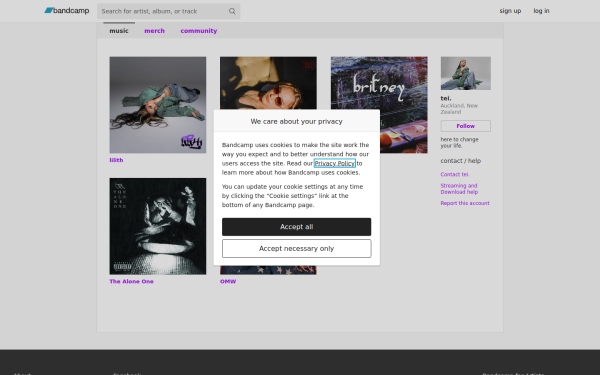Image resolution: width=600 pixels, height=375 pixels.
Task: Click Report this account link
Action: (x=465, y=203)
